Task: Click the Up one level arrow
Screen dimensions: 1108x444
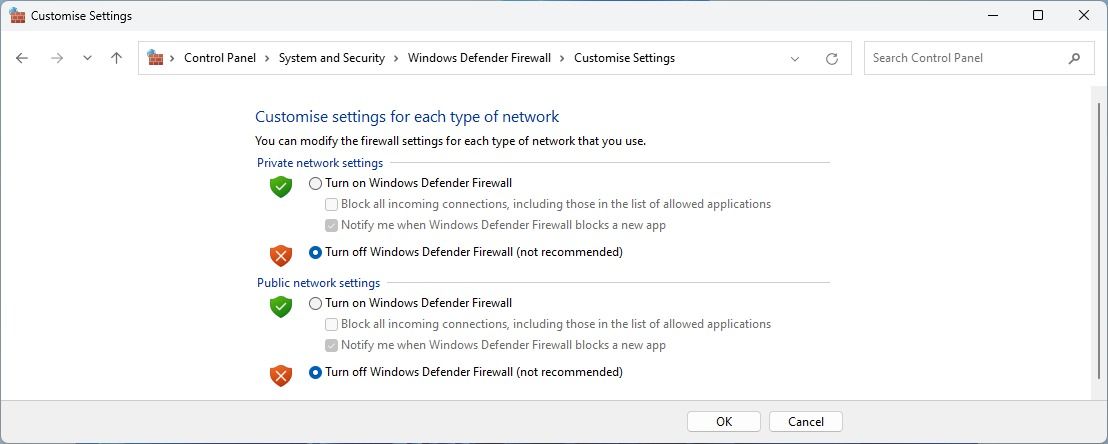Action: tap(116, 58)
